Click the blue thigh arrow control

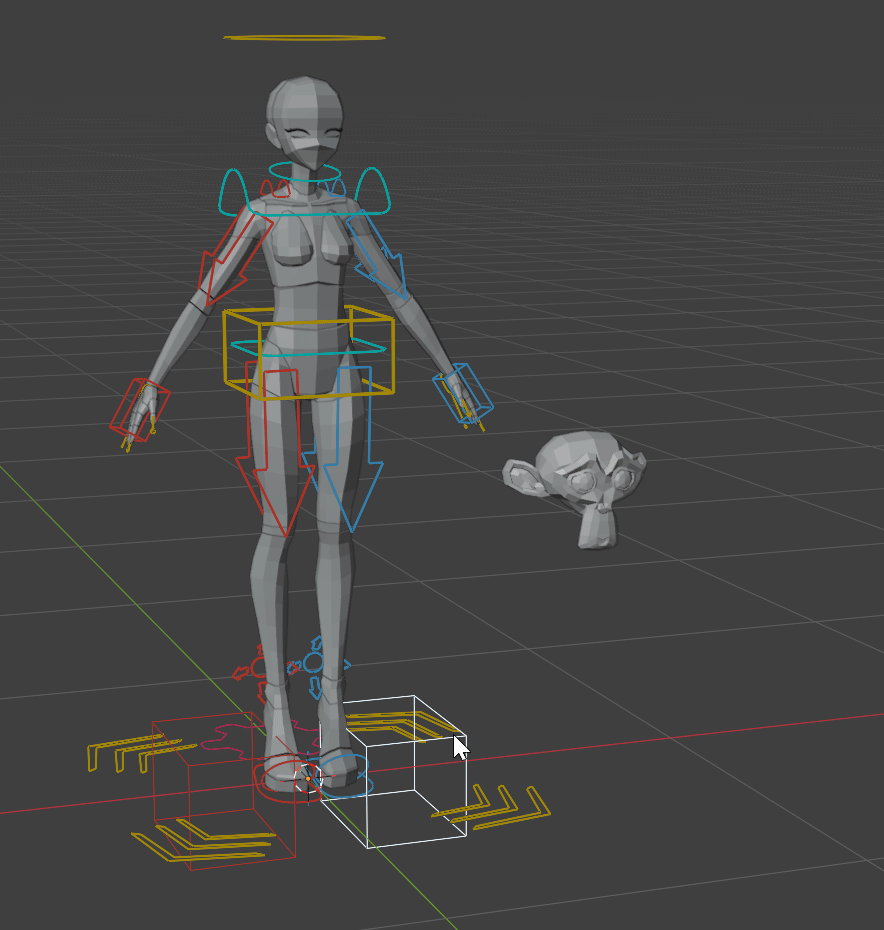point(350,449)
